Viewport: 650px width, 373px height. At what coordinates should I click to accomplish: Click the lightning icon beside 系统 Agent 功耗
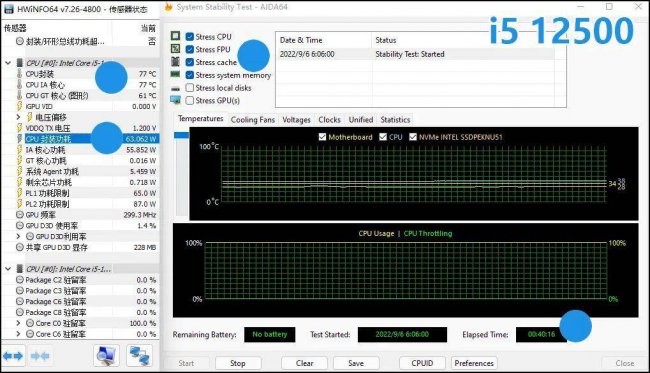(19, 171)
